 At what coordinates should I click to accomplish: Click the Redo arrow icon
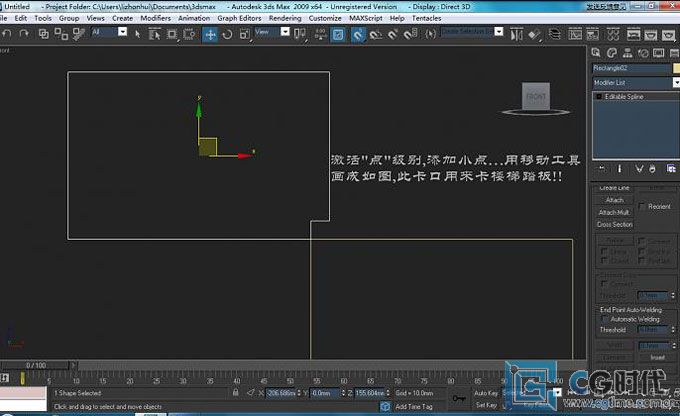click(24, 33)
